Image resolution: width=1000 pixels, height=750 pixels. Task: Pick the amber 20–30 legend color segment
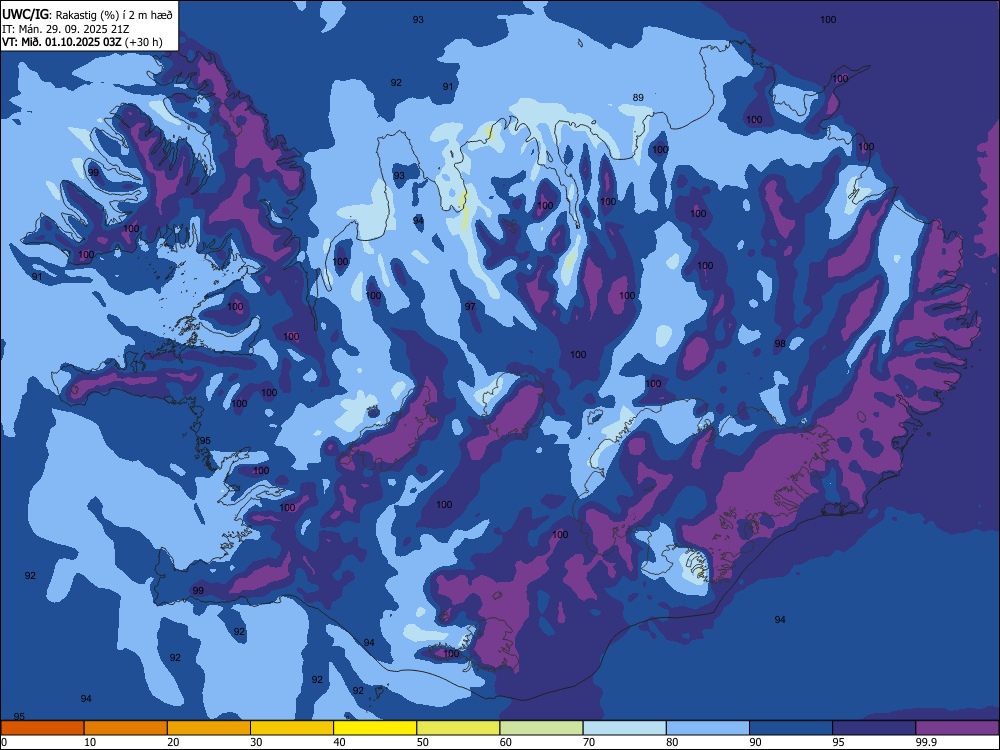pyautogui.click(x=209, y=728)
